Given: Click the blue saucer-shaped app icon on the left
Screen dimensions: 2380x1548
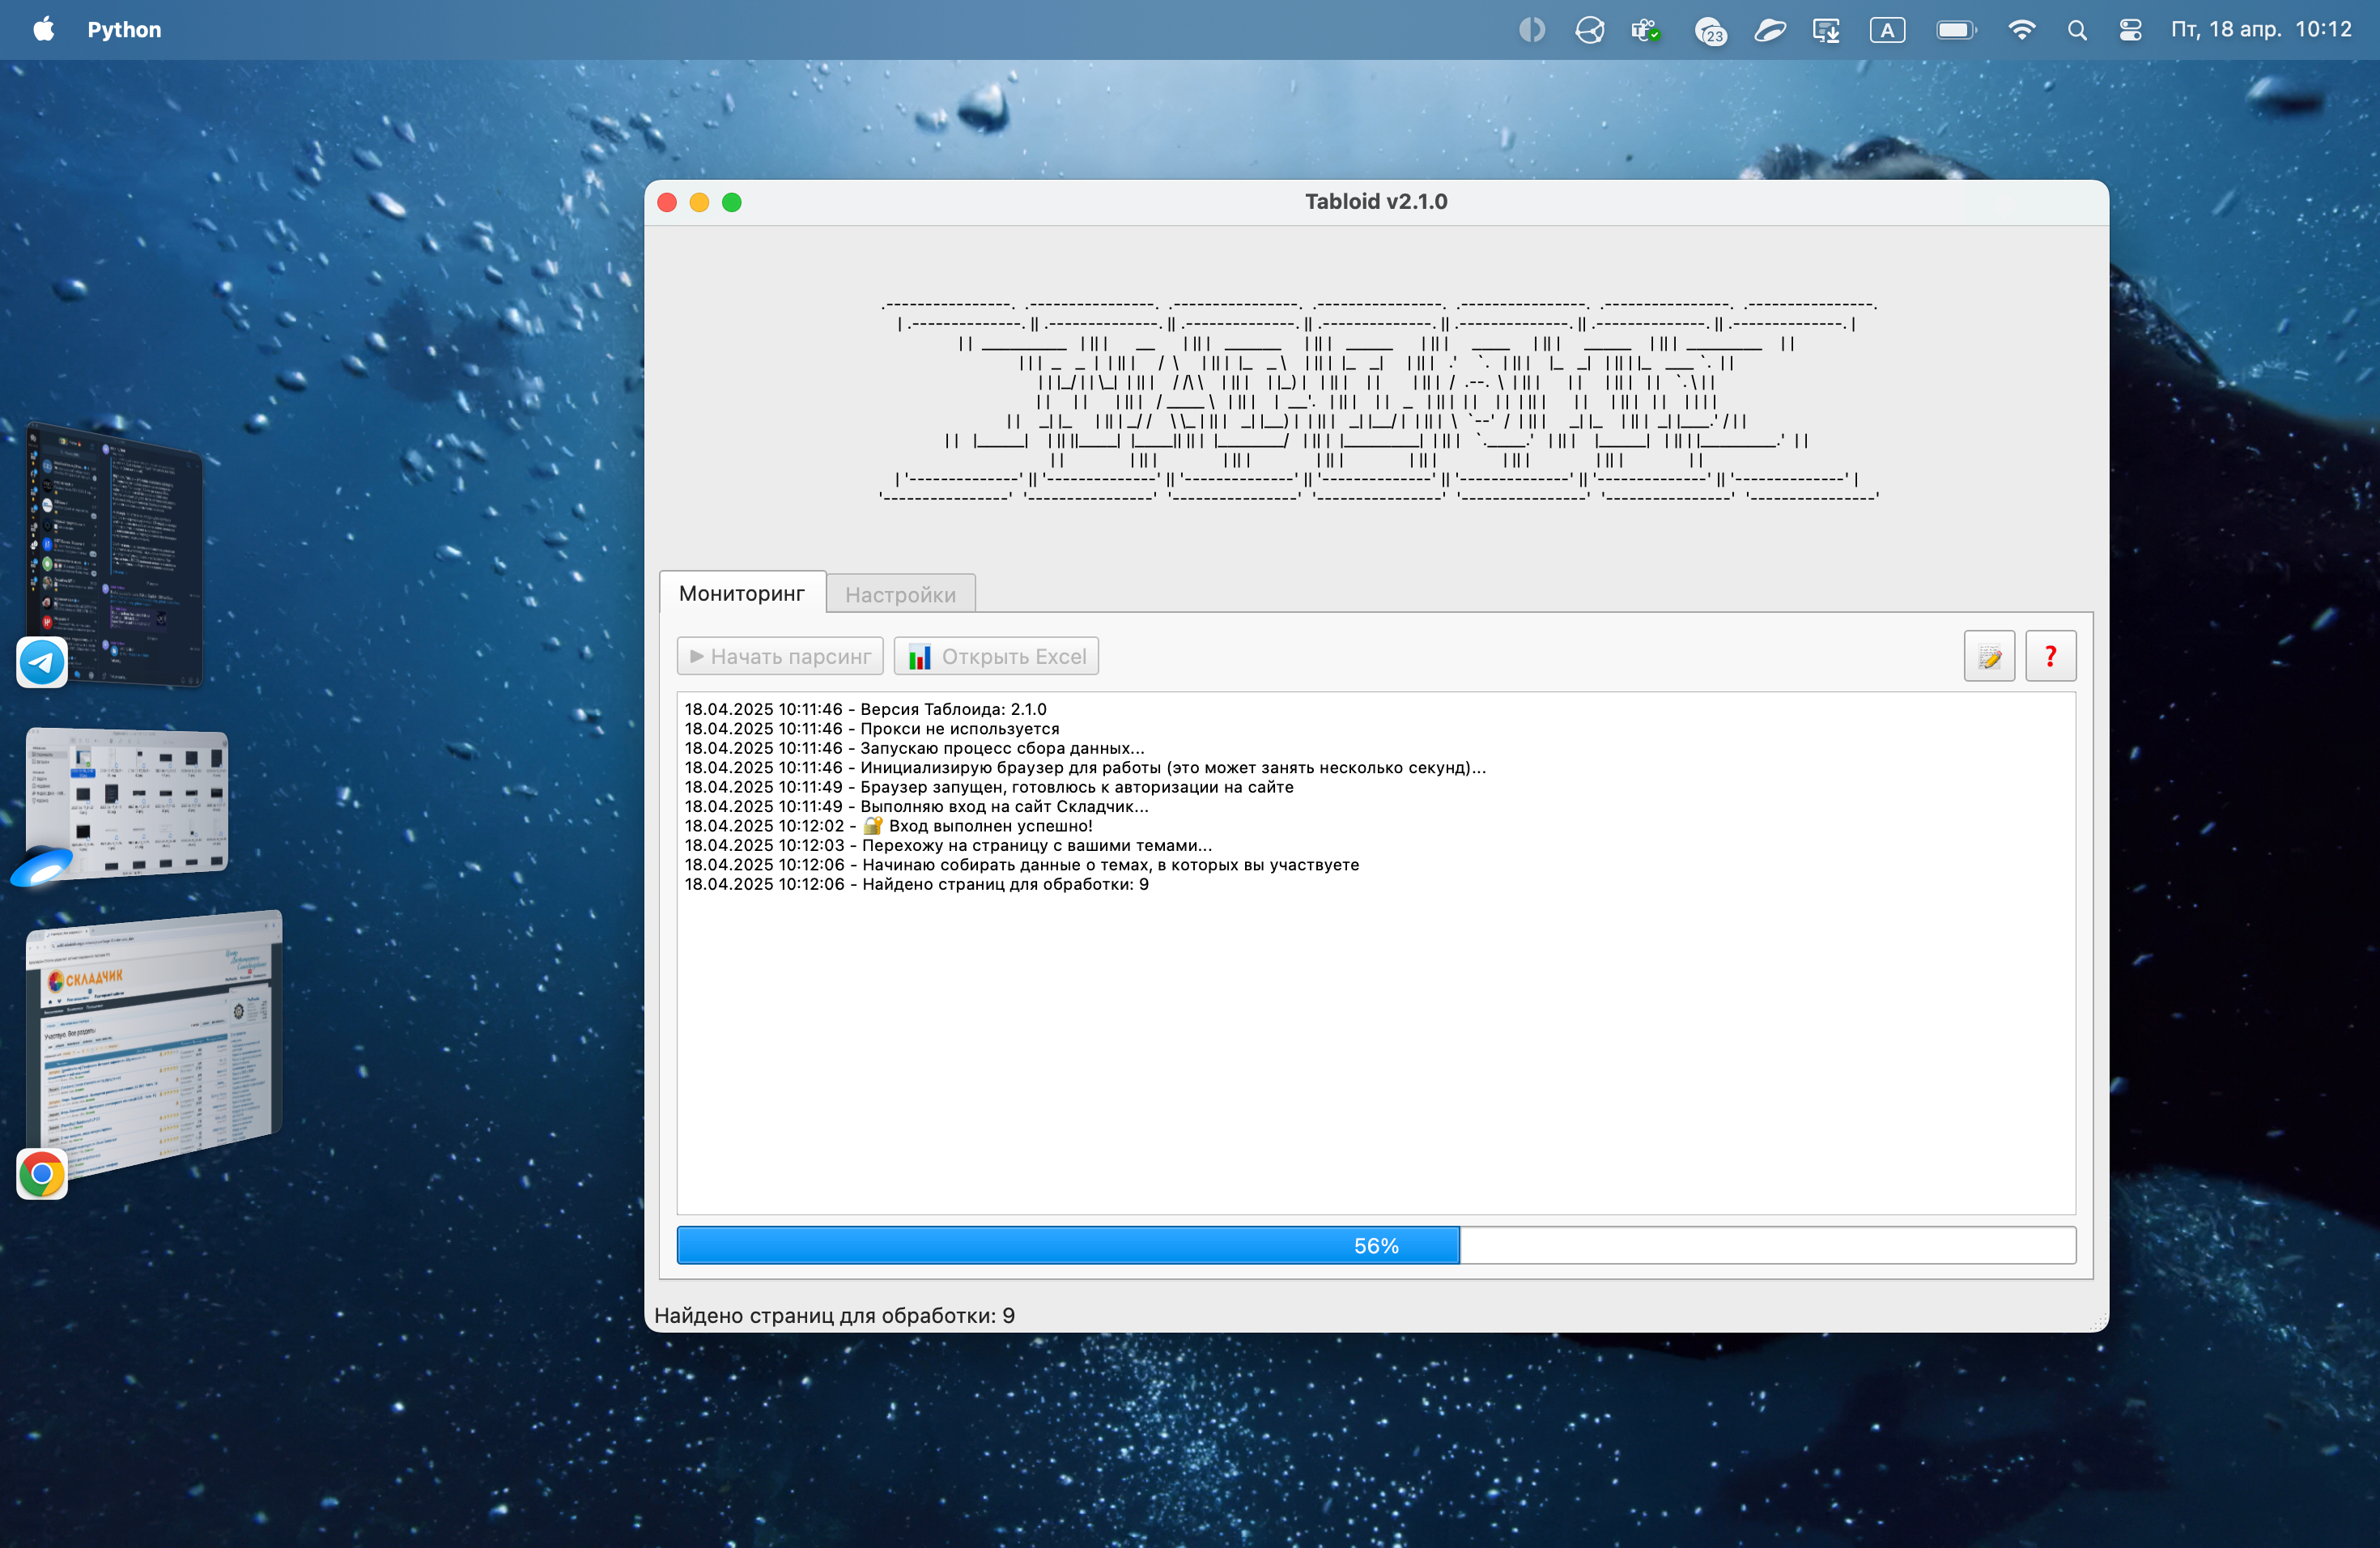Looking at the screenshot, I should 42,866.
